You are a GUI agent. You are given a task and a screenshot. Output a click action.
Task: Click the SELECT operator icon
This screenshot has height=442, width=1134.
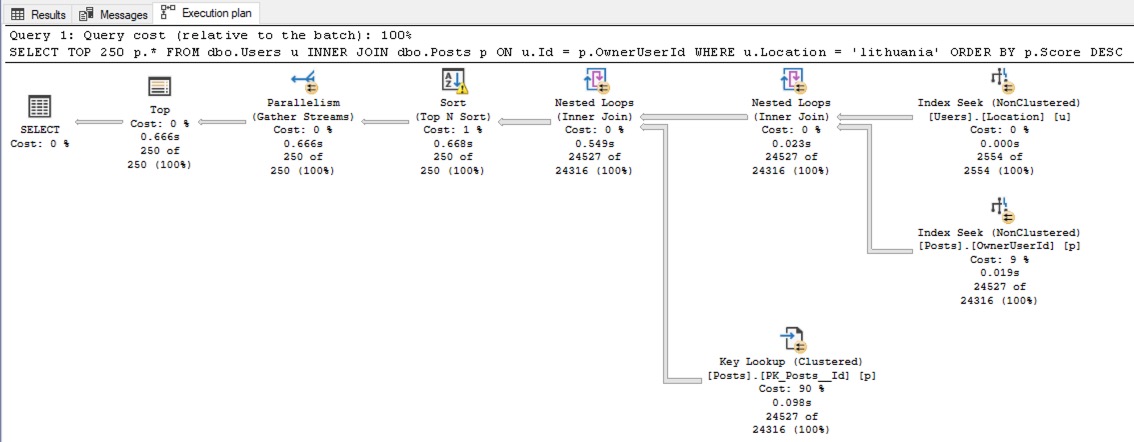click(39, 108)
